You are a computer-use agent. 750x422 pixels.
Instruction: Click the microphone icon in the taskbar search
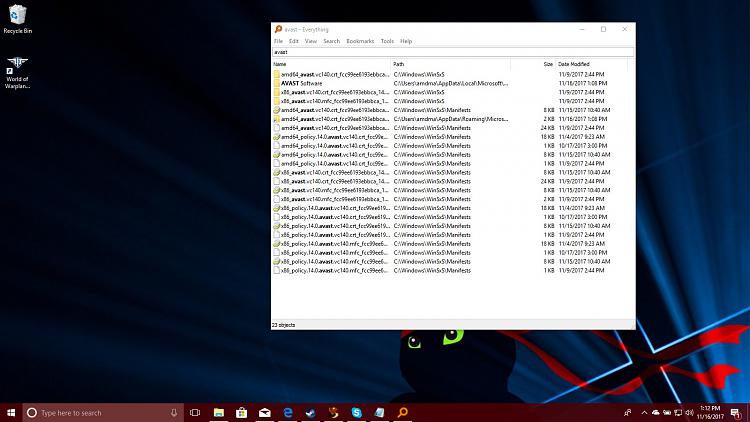click(174, 412)
